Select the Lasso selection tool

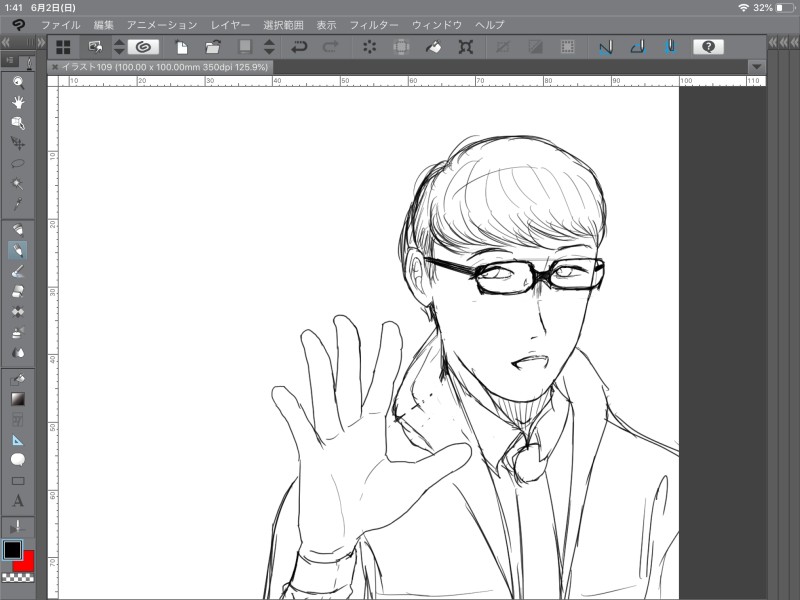(x=18, y=164)
